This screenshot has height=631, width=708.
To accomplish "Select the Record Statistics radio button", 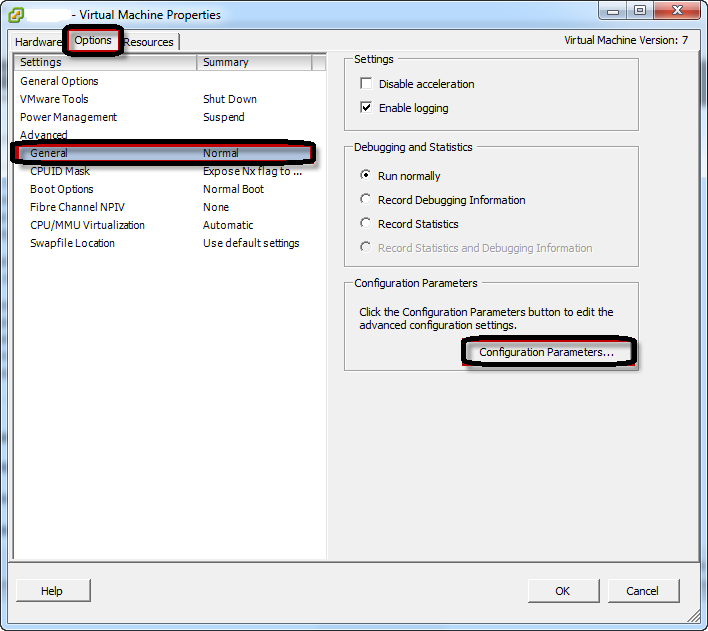I will tap(366, 224).
